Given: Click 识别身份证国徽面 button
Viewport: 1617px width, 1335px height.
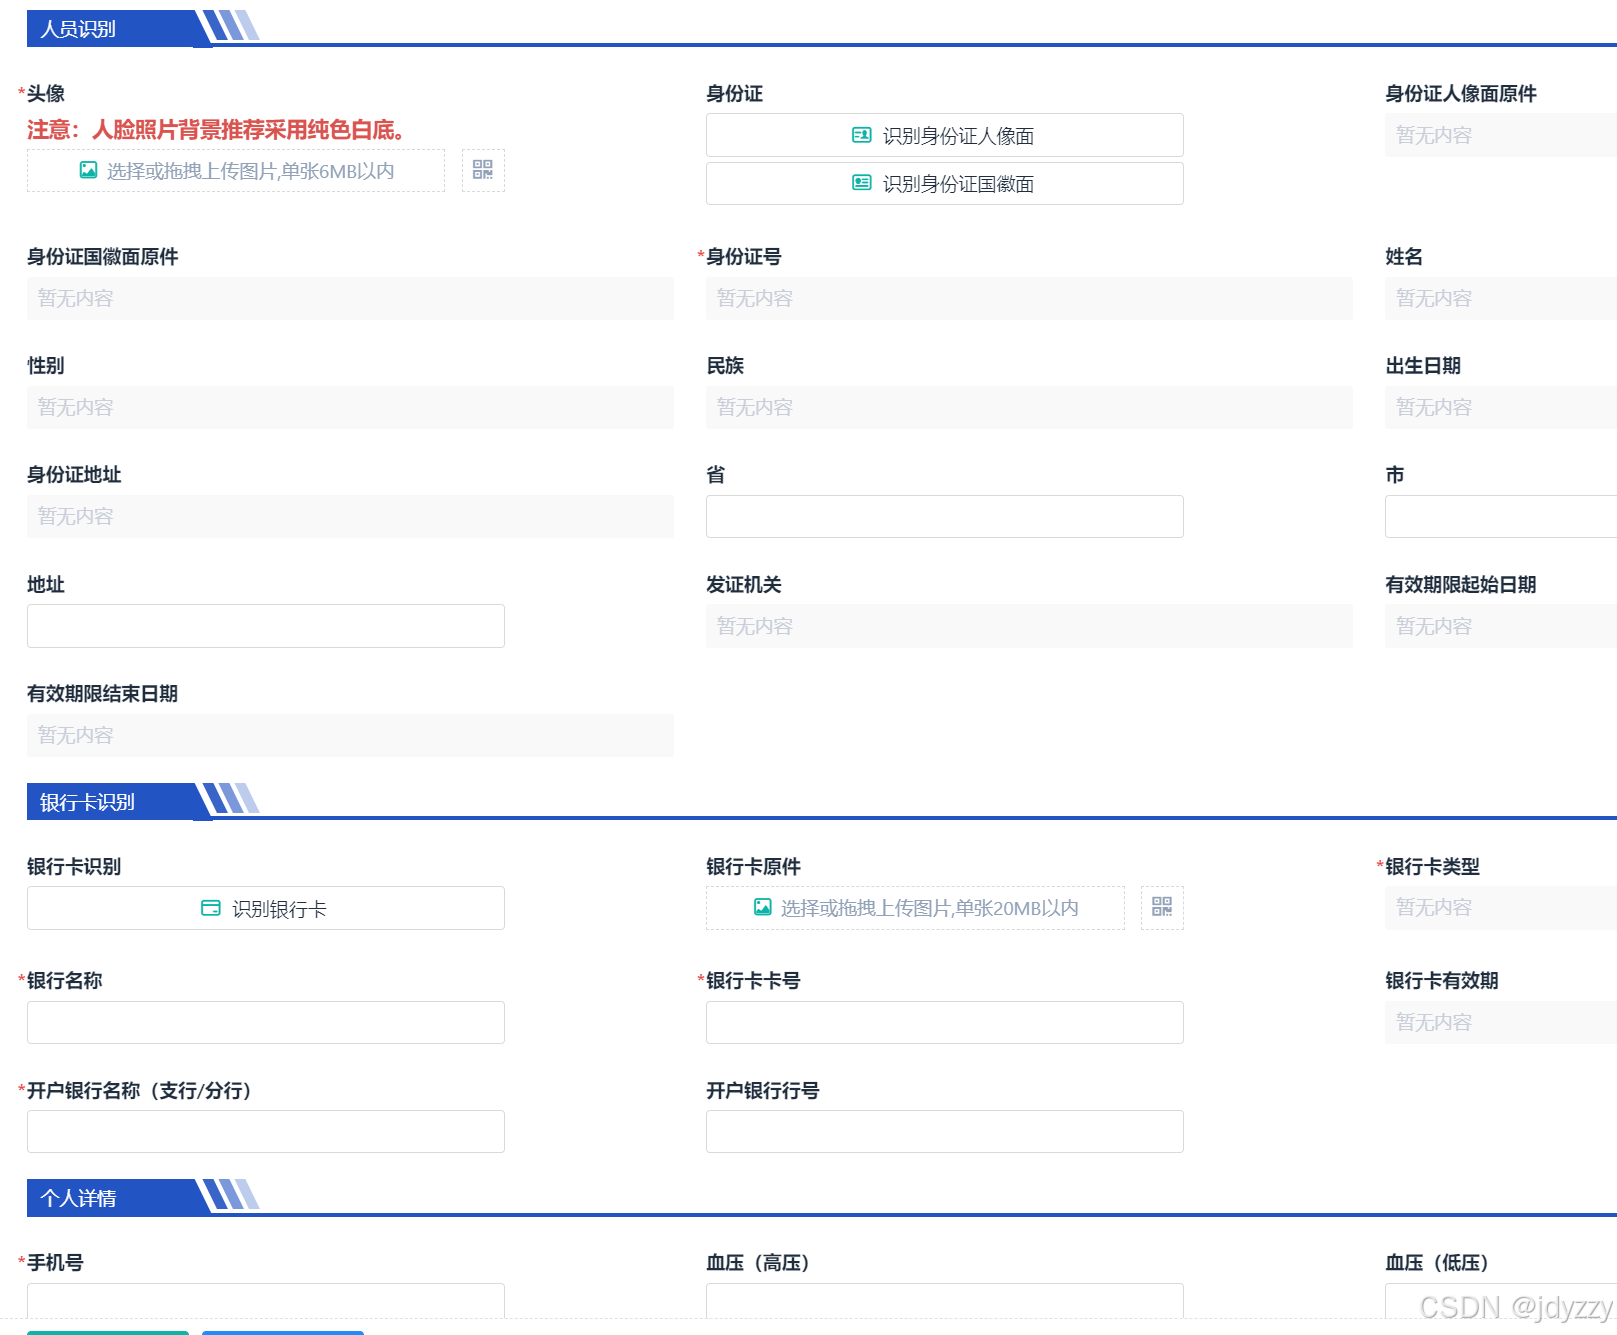Looking at the screenshot, I should (945, 183).
